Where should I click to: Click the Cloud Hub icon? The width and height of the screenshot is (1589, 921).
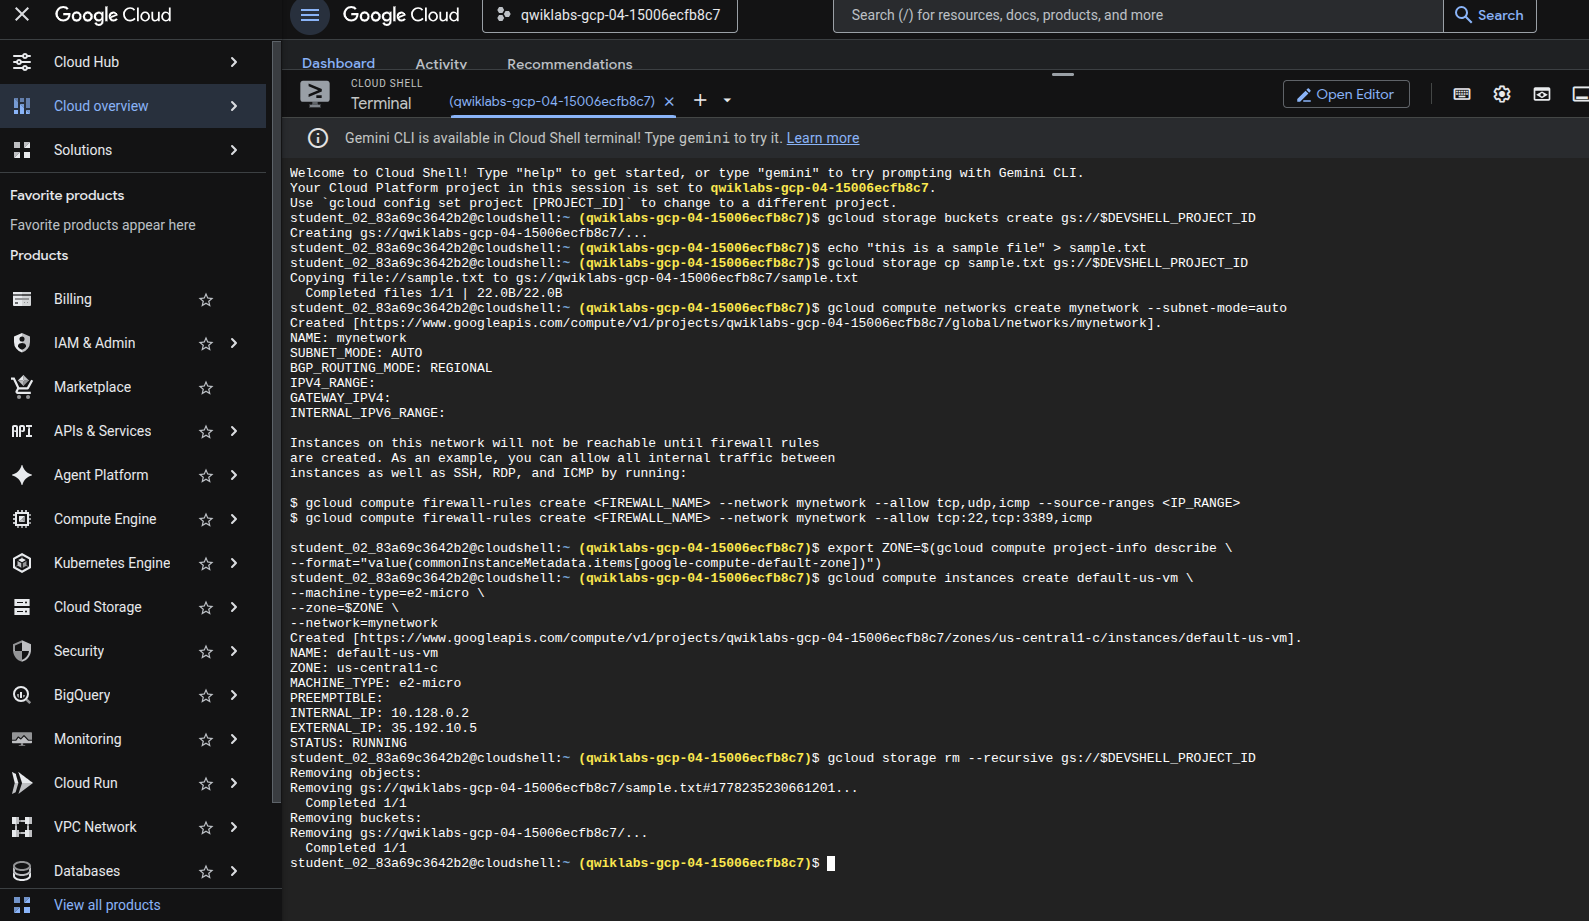pyautogui.click(x=22, y=62)
